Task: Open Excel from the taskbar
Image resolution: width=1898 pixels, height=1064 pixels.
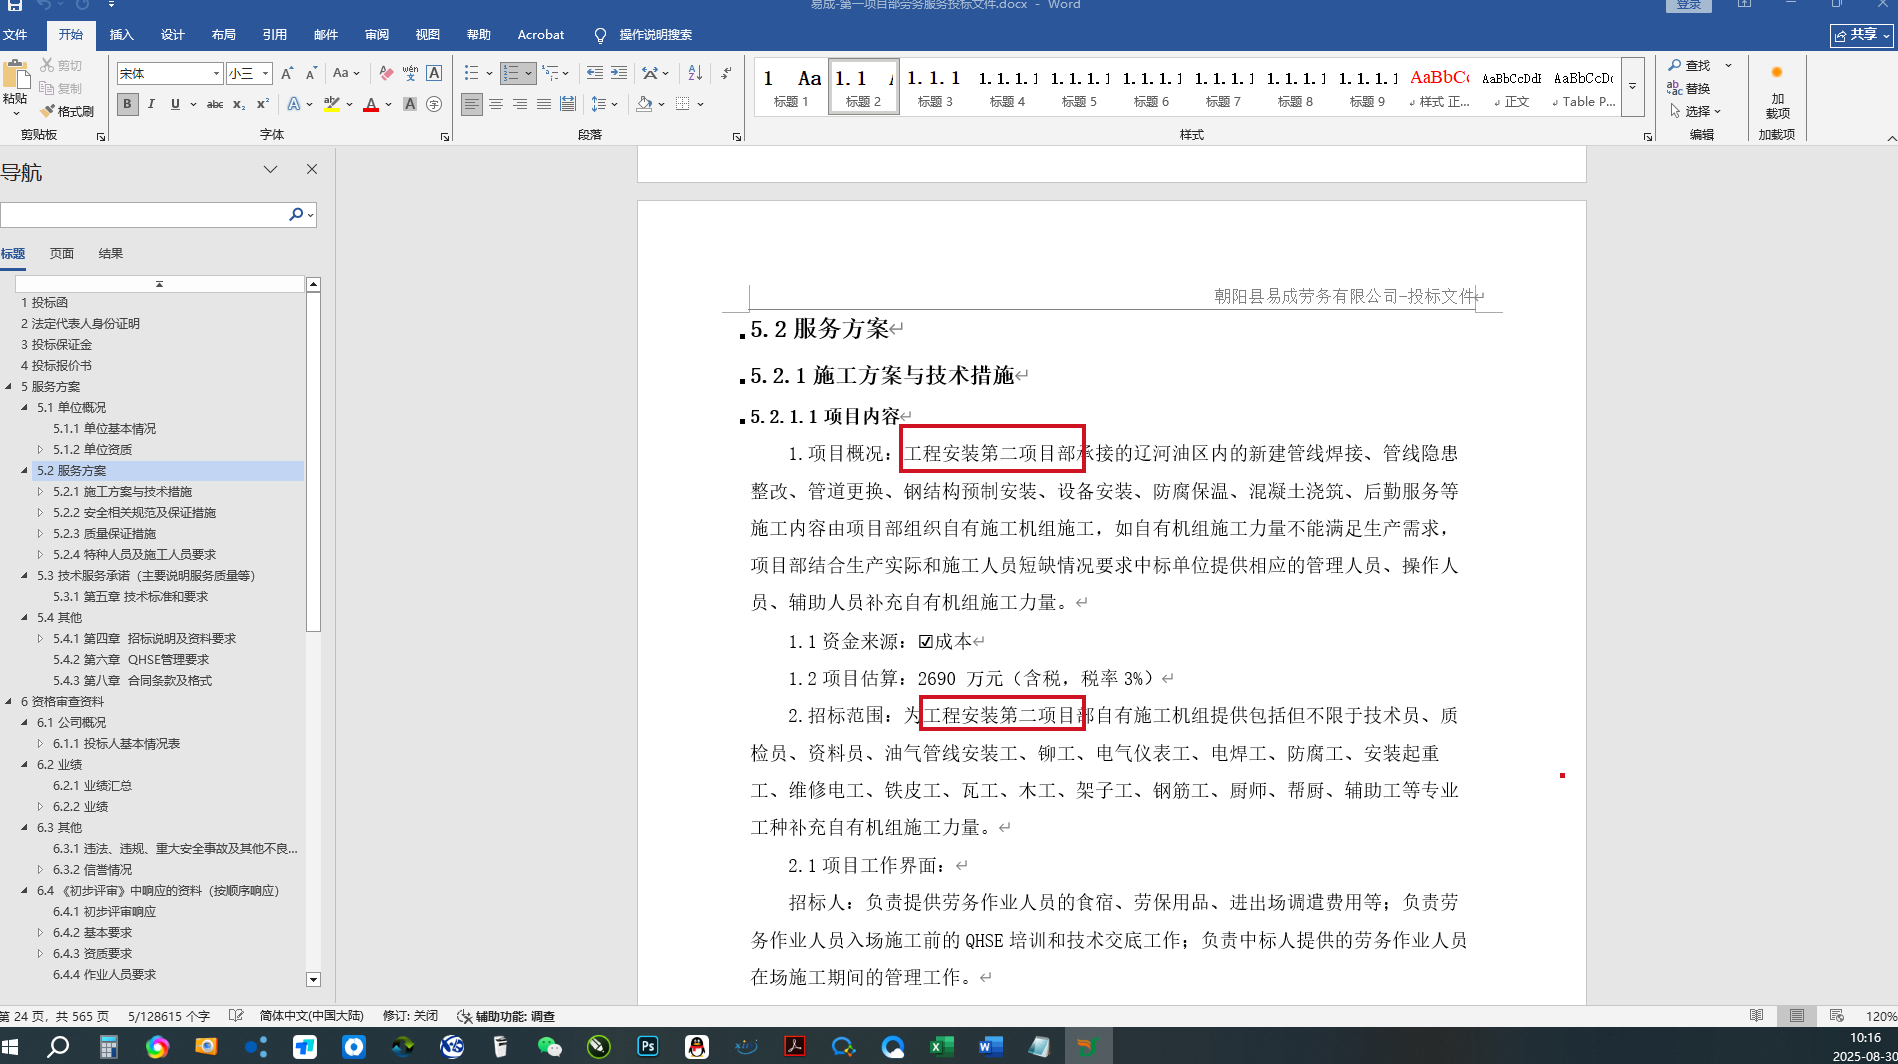Action: (x=941, y=1046)
